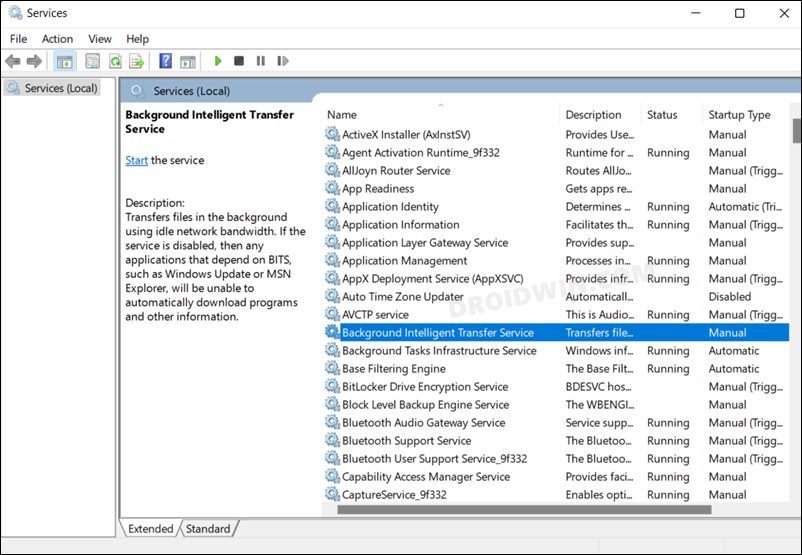
Task: Click gear icon beside Bluetooth Support Service
Action: 332,440
